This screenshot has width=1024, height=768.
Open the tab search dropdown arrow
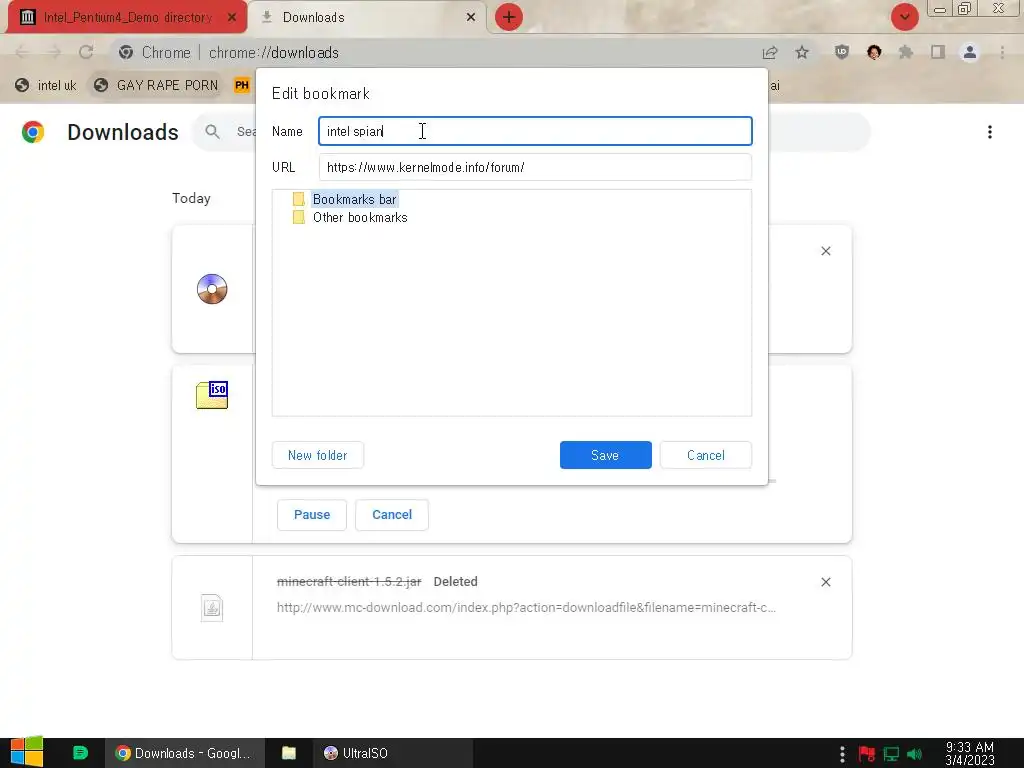click(904, 17)
